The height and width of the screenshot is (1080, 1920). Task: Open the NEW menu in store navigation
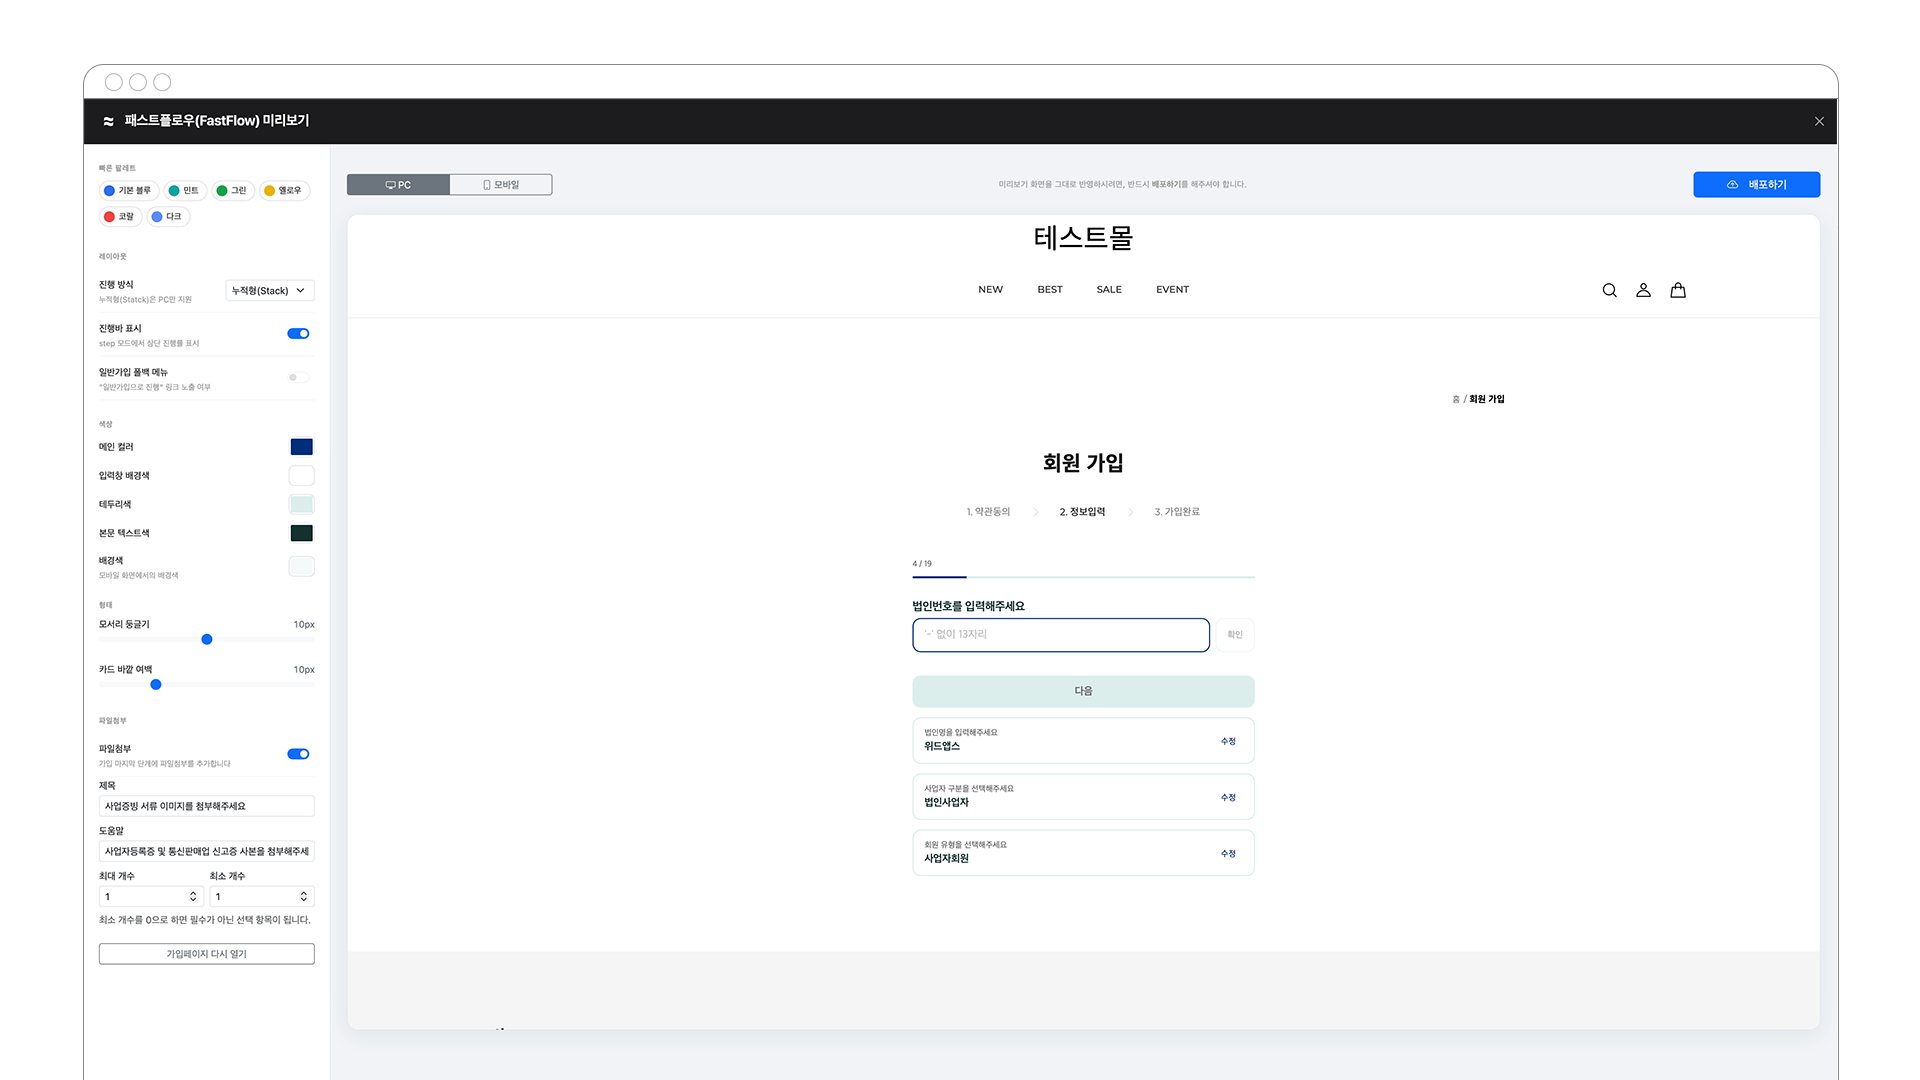tap(990, 290)
